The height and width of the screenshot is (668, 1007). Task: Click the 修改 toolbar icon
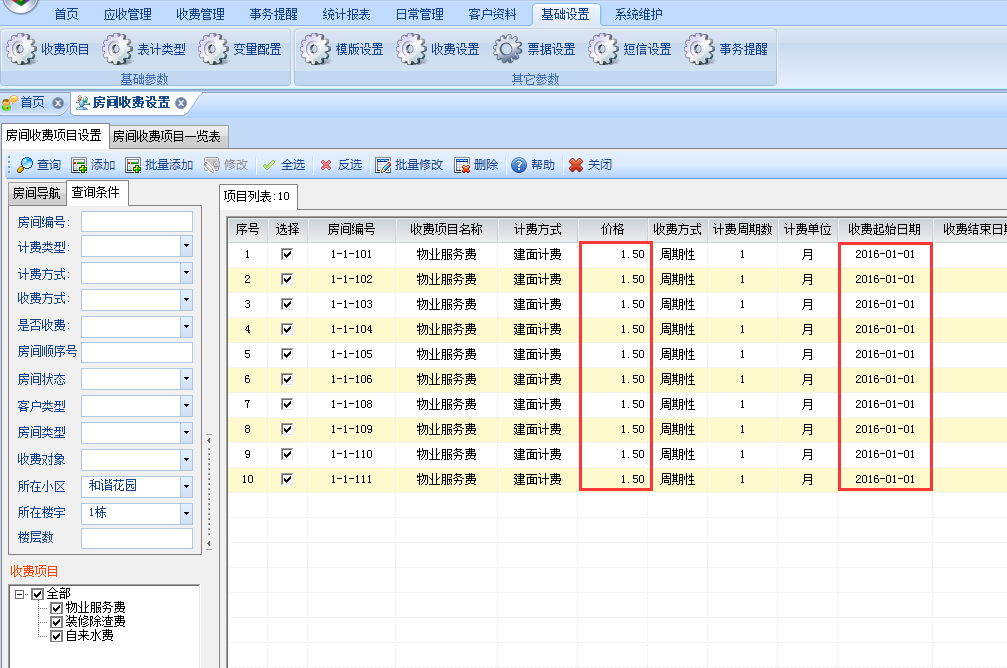[x=211, y=166]
